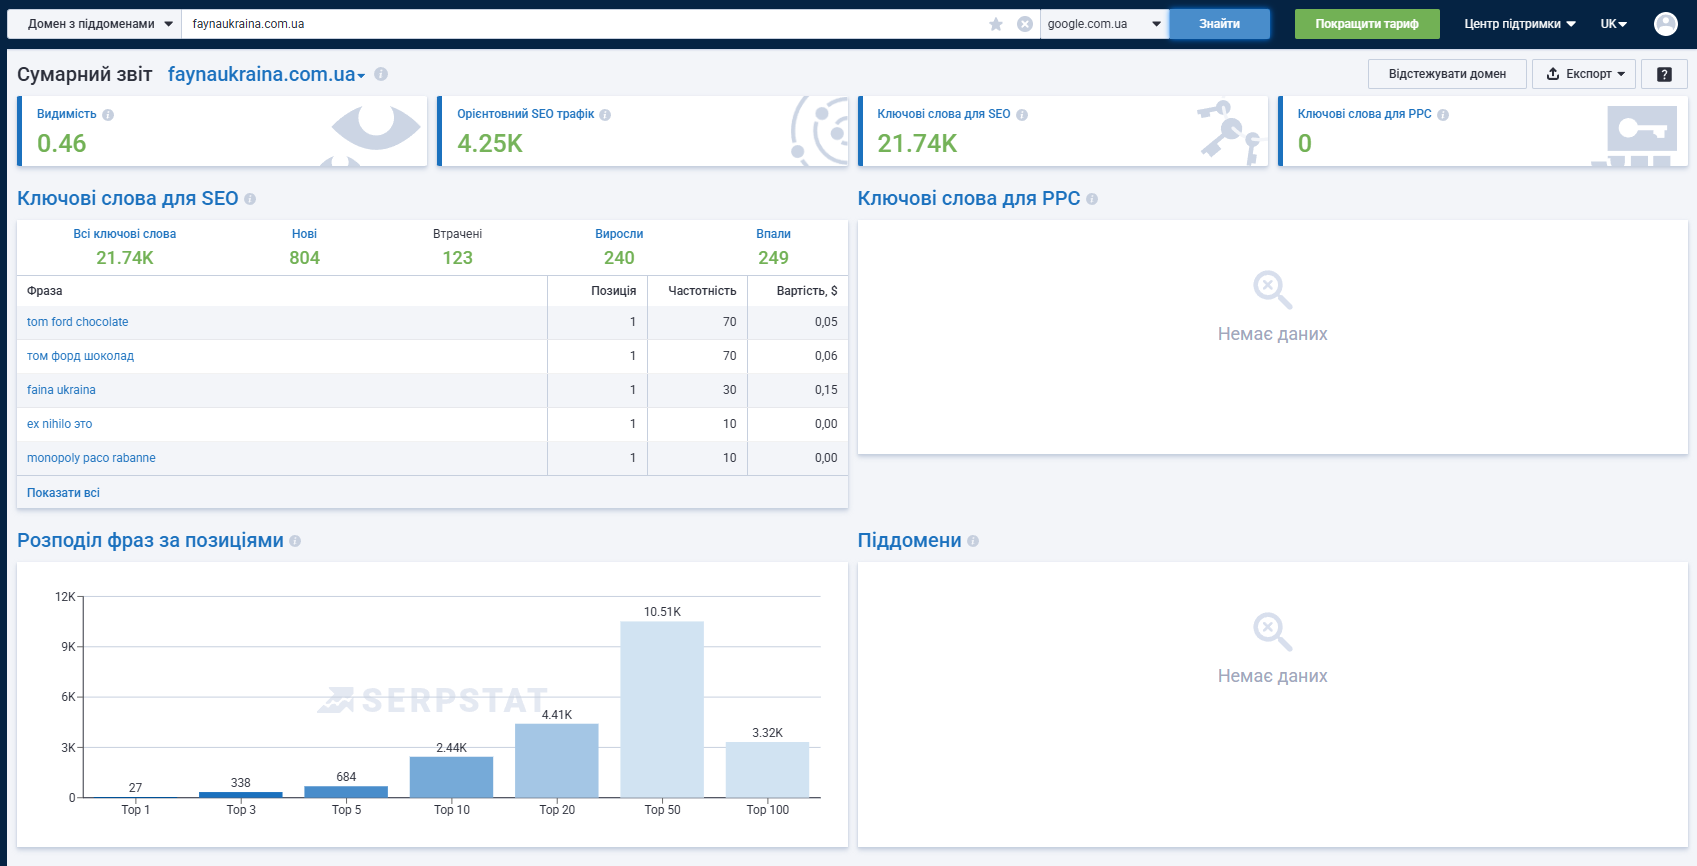Click the Top 5 bar in chart
Image resolution: width=1697 pixels, height=866 pixels.
[x=346, y=792]
